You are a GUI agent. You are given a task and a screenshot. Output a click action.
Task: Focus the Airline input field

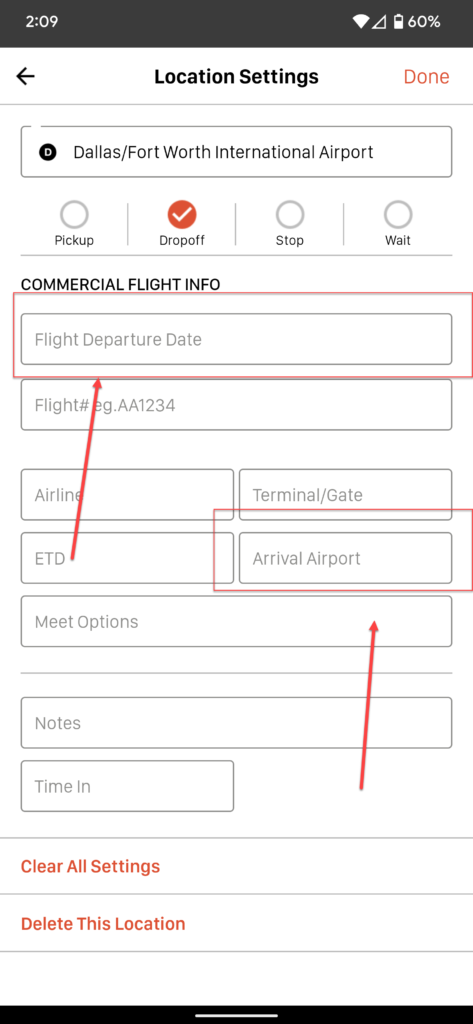point(127,494)
